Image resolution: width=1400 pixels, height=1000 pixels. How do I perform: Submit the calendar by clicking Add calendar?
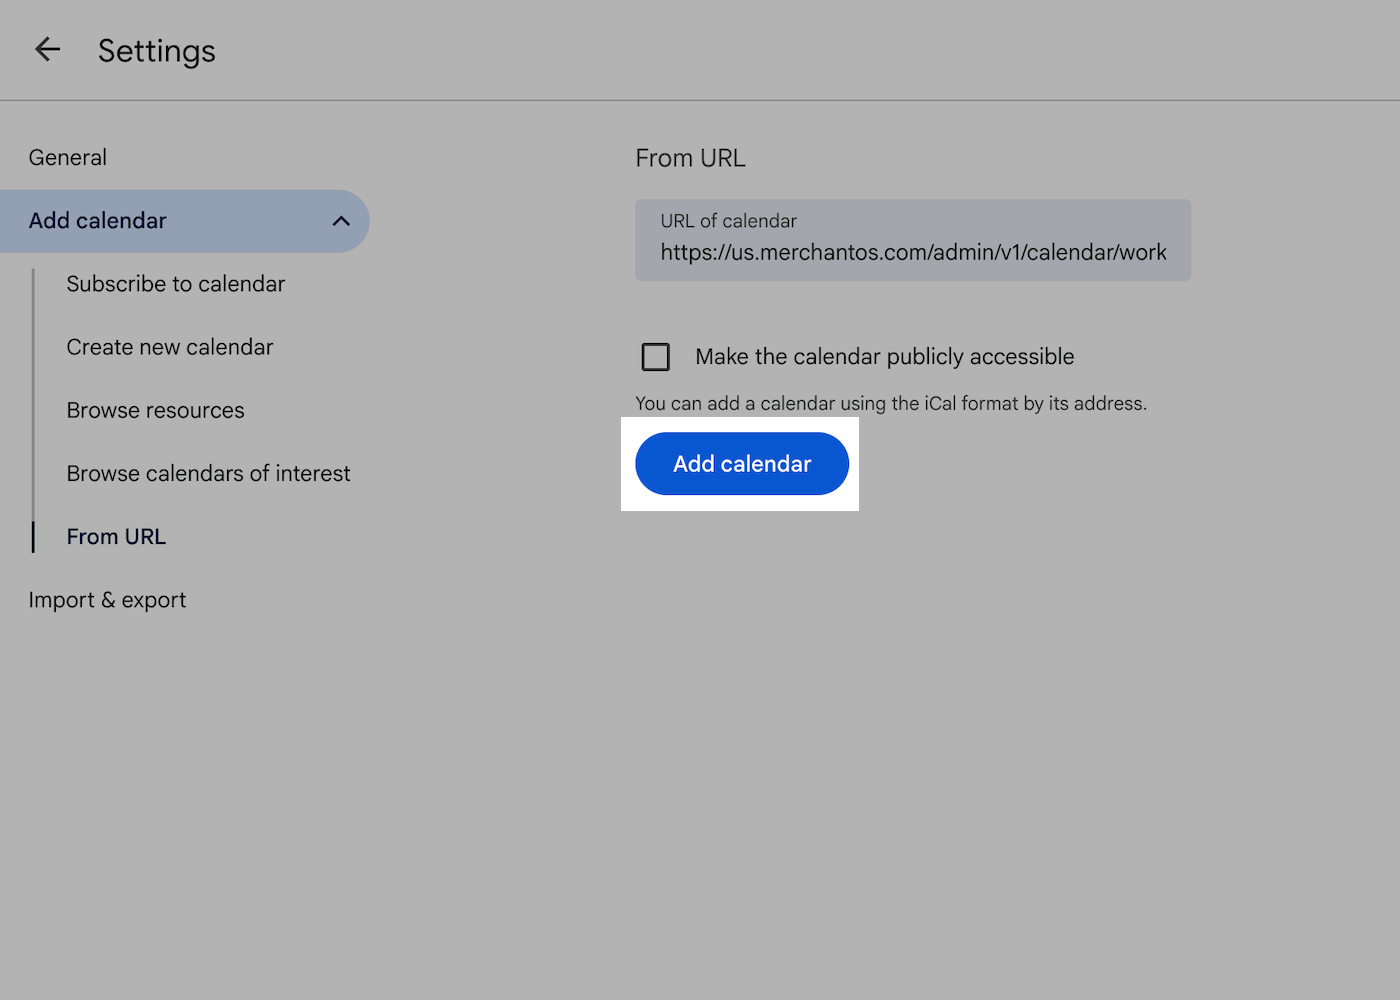741,463
